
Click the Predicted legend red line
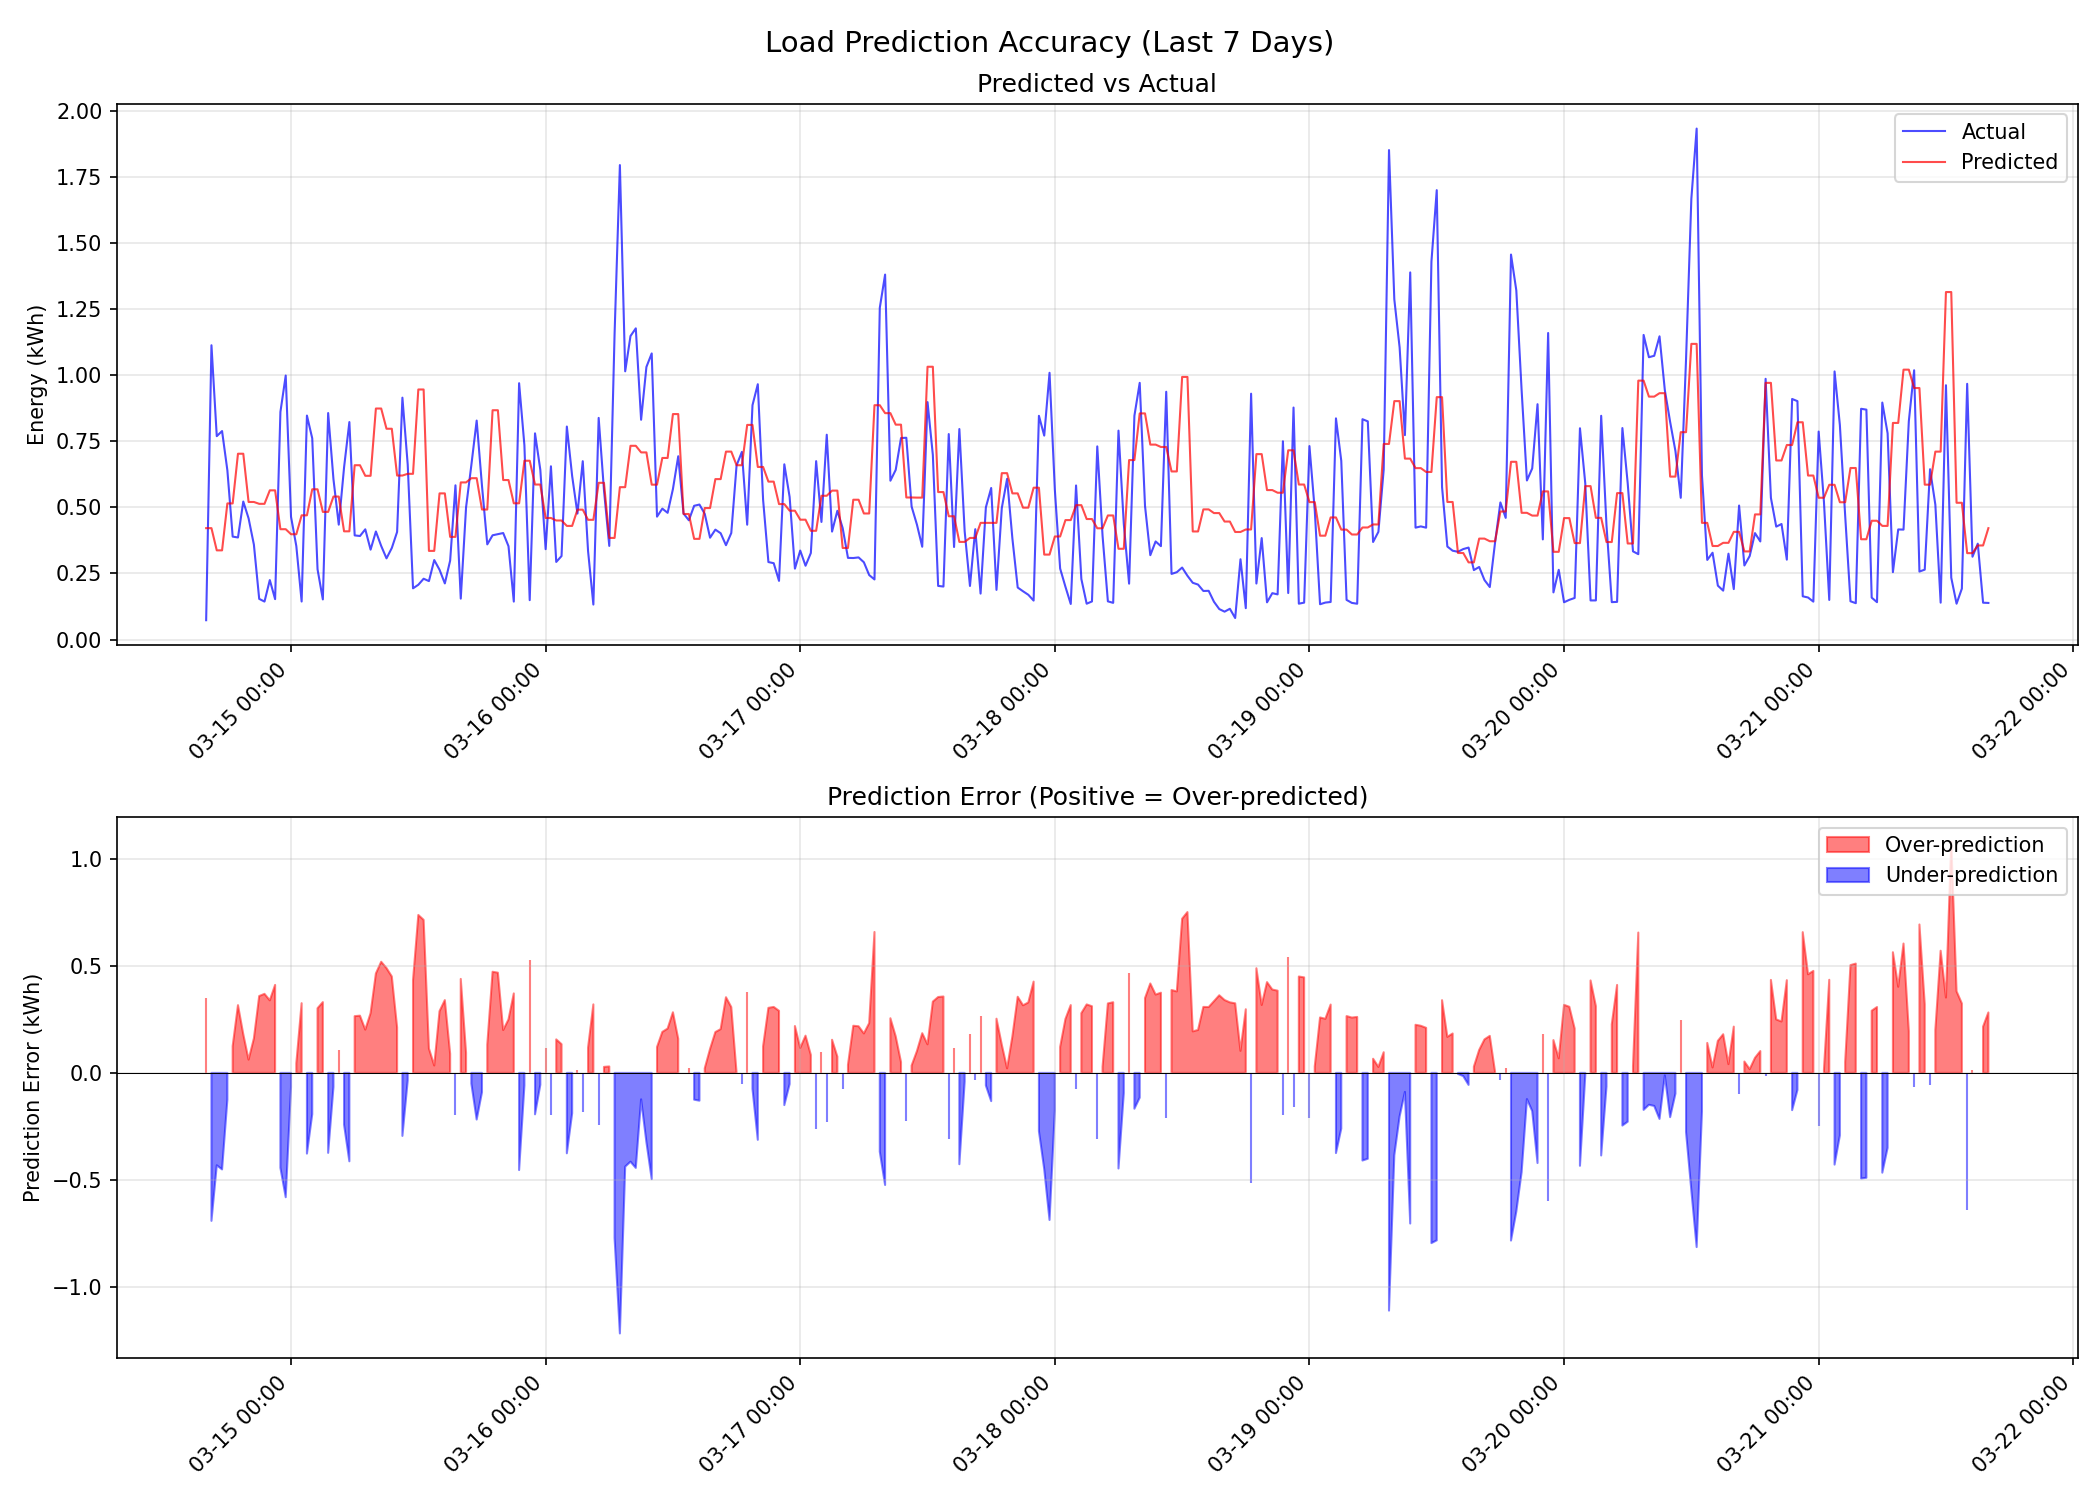[1923, 162]
